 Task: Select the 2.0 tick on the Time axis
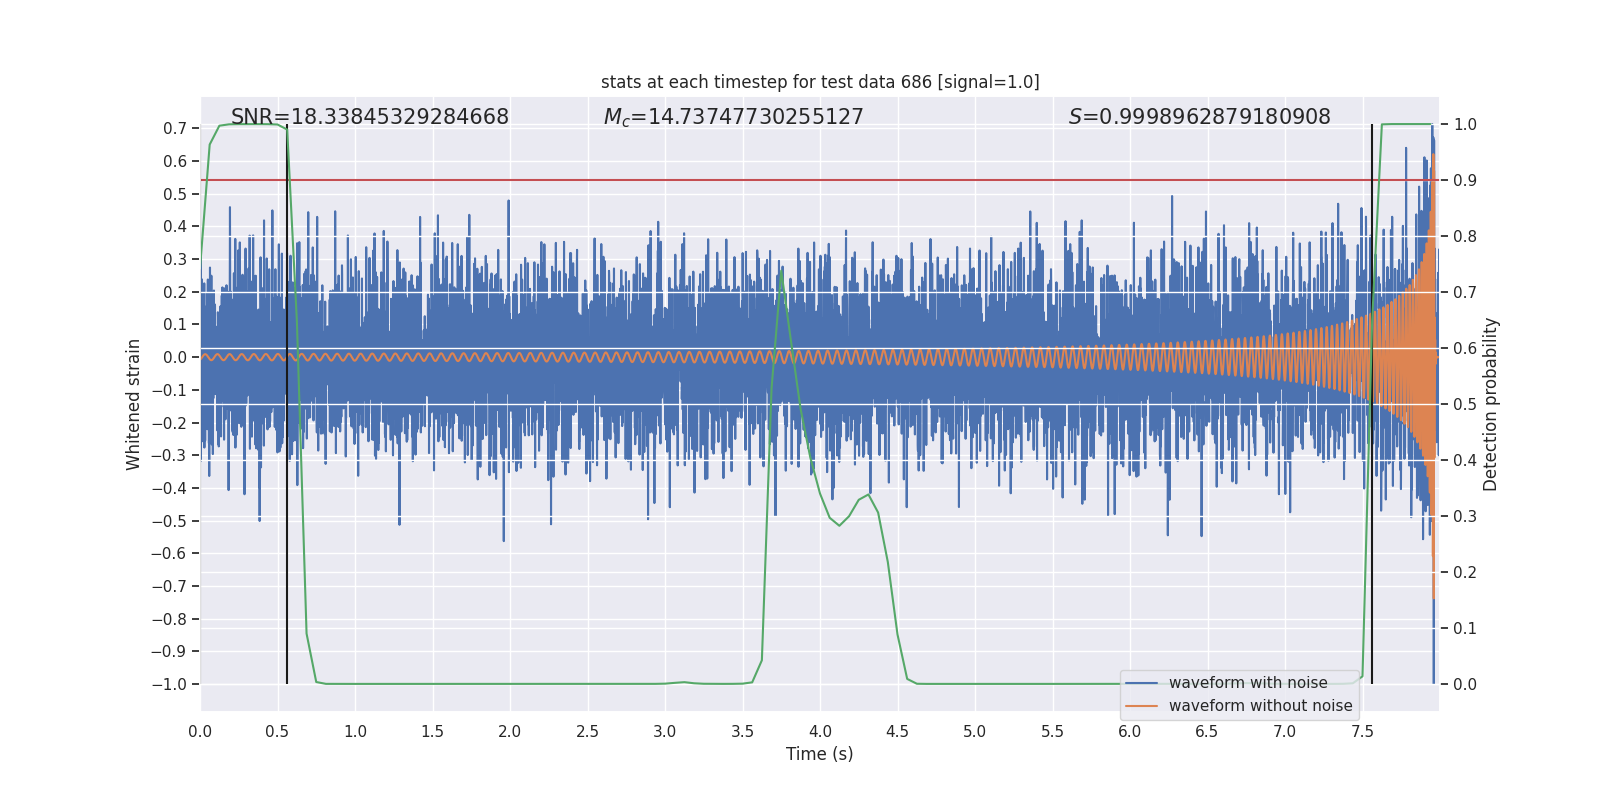510,731
